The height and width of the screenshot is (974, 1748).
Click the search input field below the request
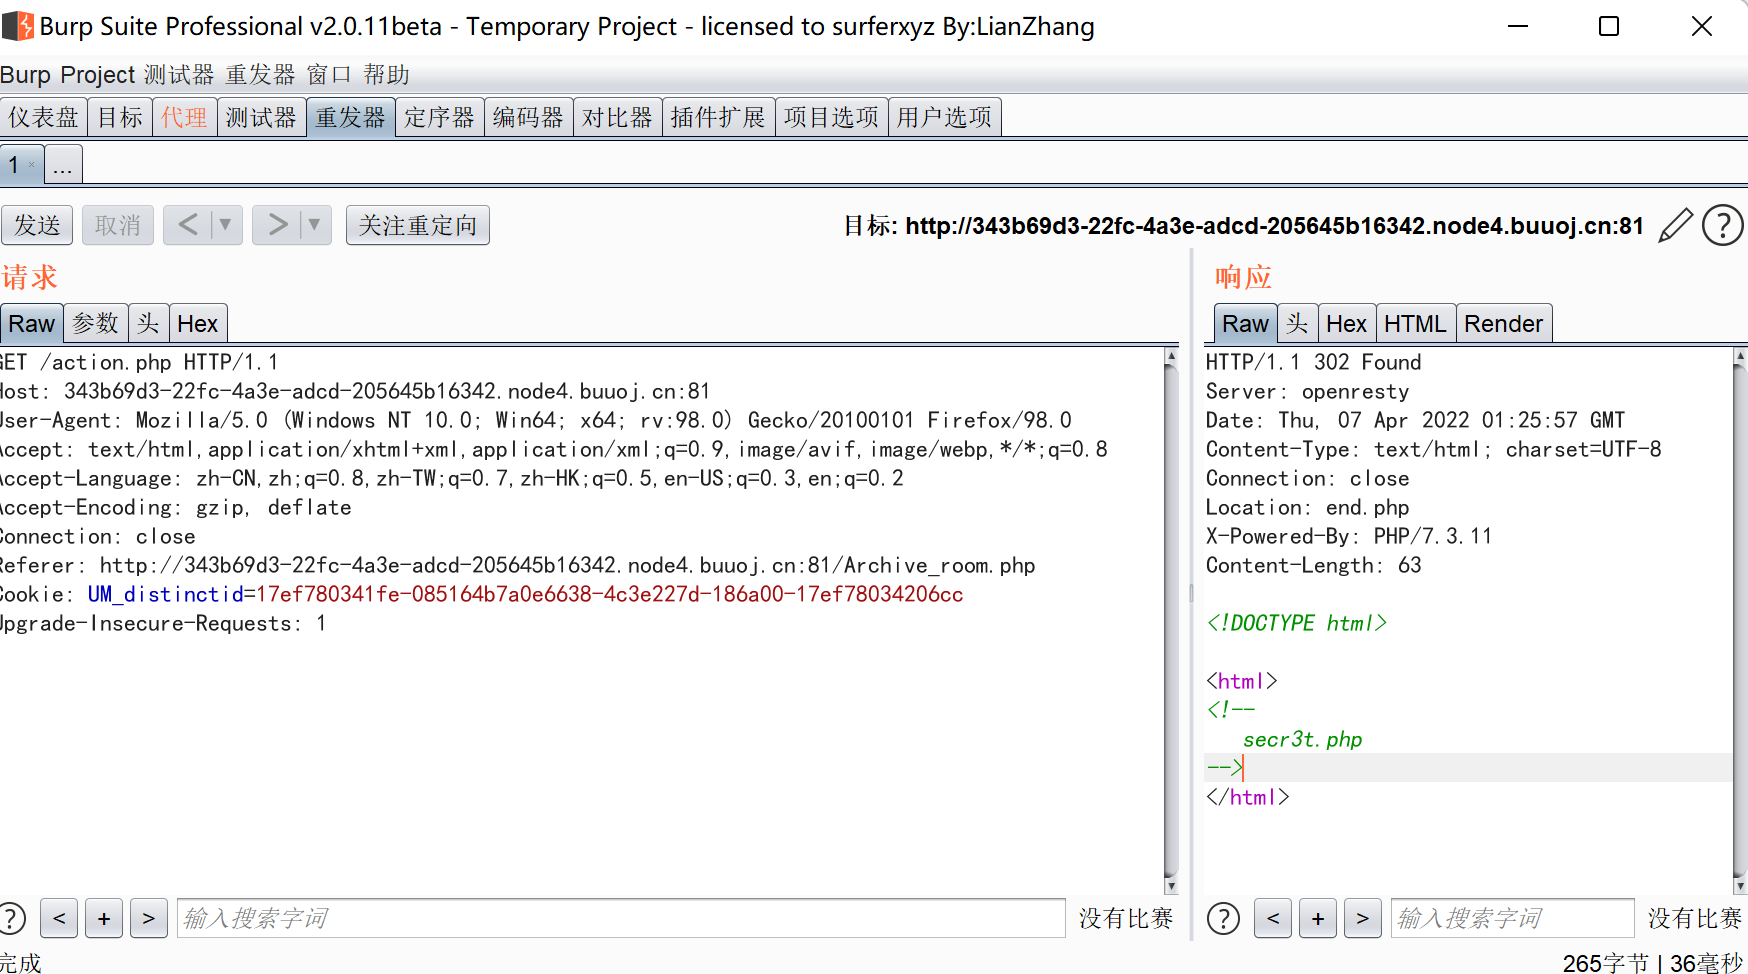(x=620, y=918)
